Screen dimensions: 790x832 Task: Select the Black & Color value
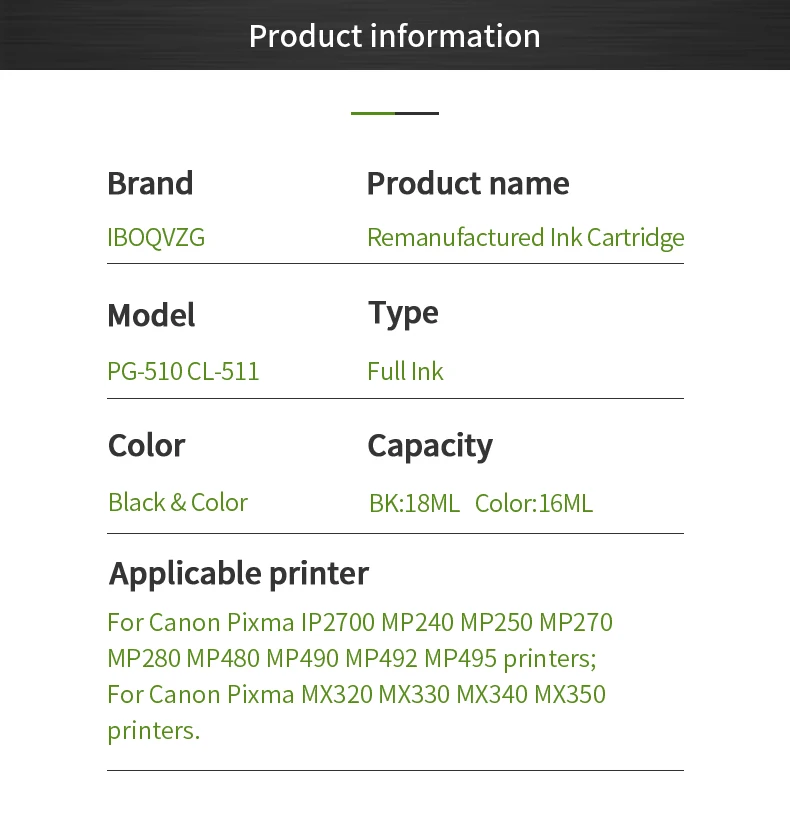coord(178,502)
